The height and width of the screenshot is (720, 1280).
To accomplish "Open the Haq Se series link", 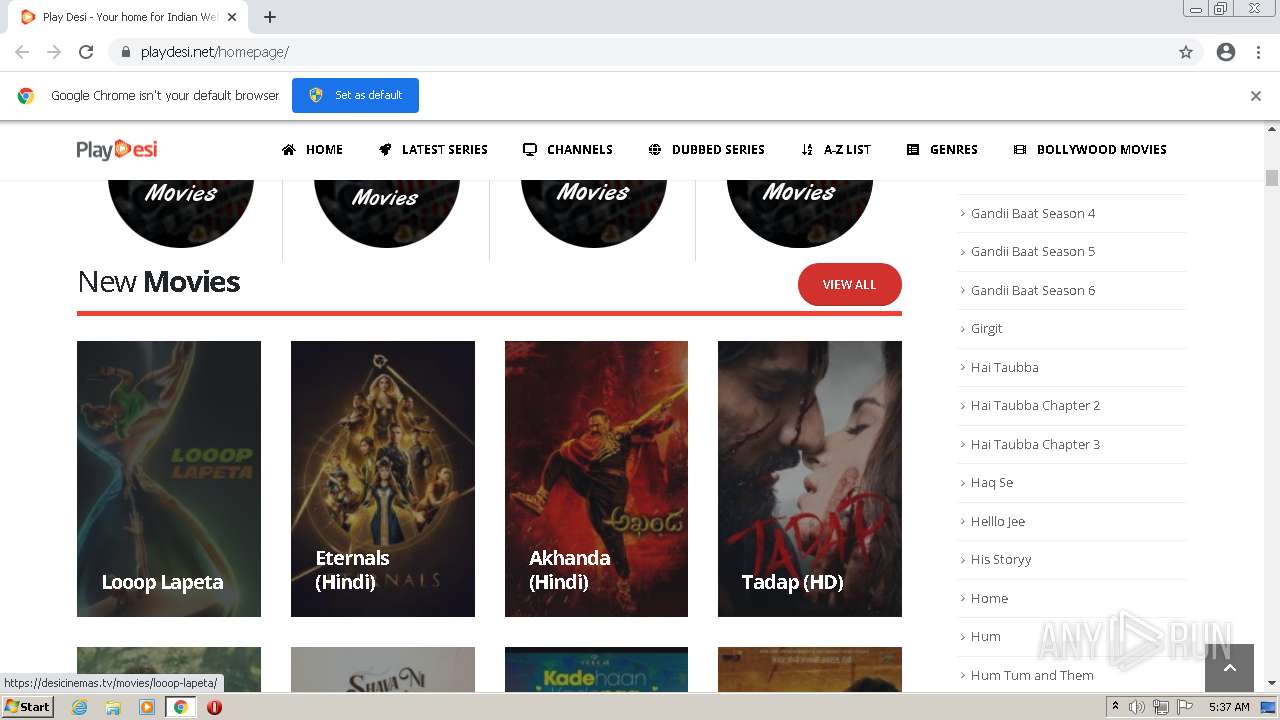I will tap(992, 482).
